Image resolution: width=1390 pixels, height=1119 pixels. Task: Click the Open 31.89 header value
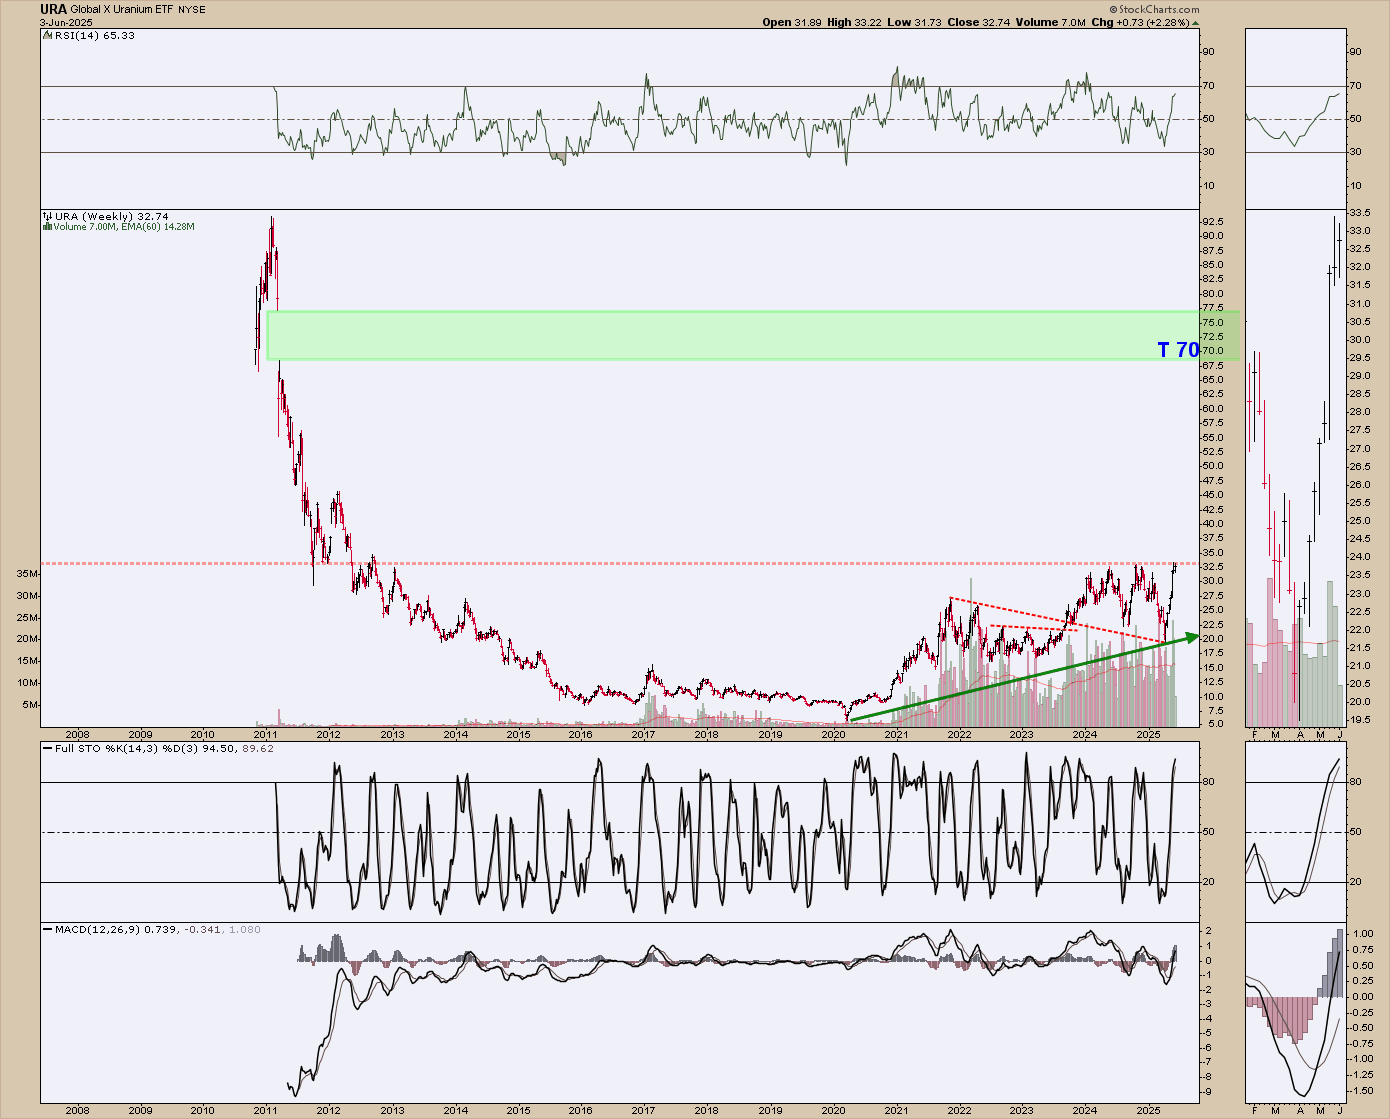coord(792,22)
